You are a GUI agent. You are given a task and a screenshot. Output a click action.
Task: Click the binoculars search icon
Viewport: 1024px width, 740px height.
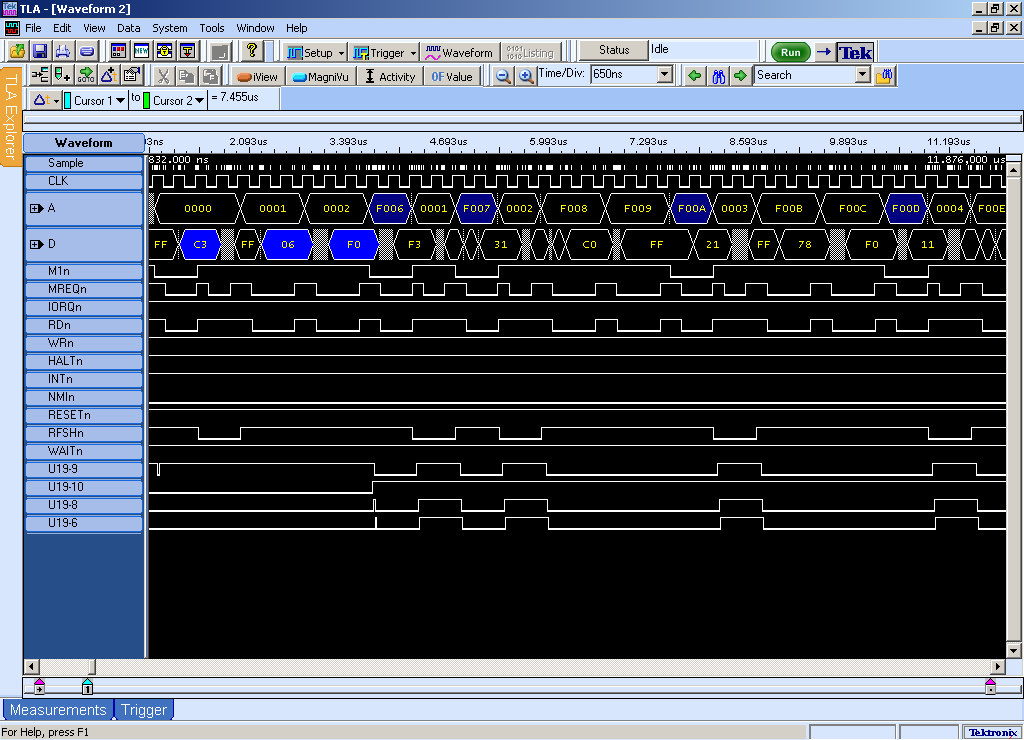[x=718, y=76]
